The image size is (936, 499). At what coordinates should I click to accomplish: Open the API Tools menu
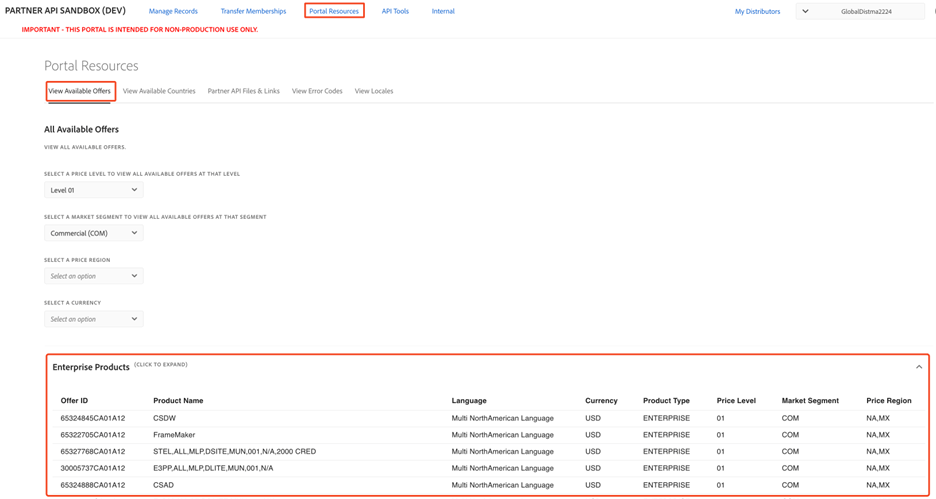(395, 11)
